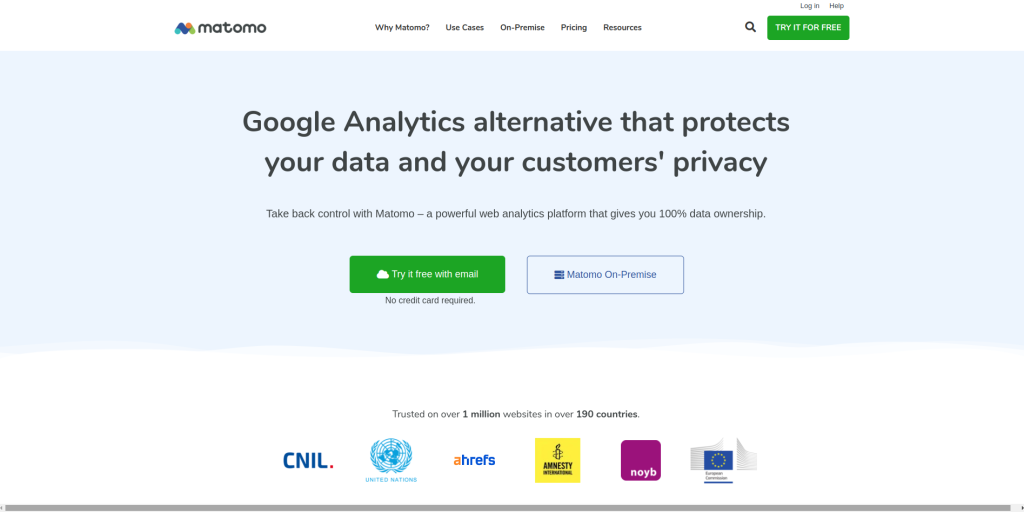Open search with the magnifying glass icon
The height and width of the screenshot is (512, 1024).
[x=750, y=27]
